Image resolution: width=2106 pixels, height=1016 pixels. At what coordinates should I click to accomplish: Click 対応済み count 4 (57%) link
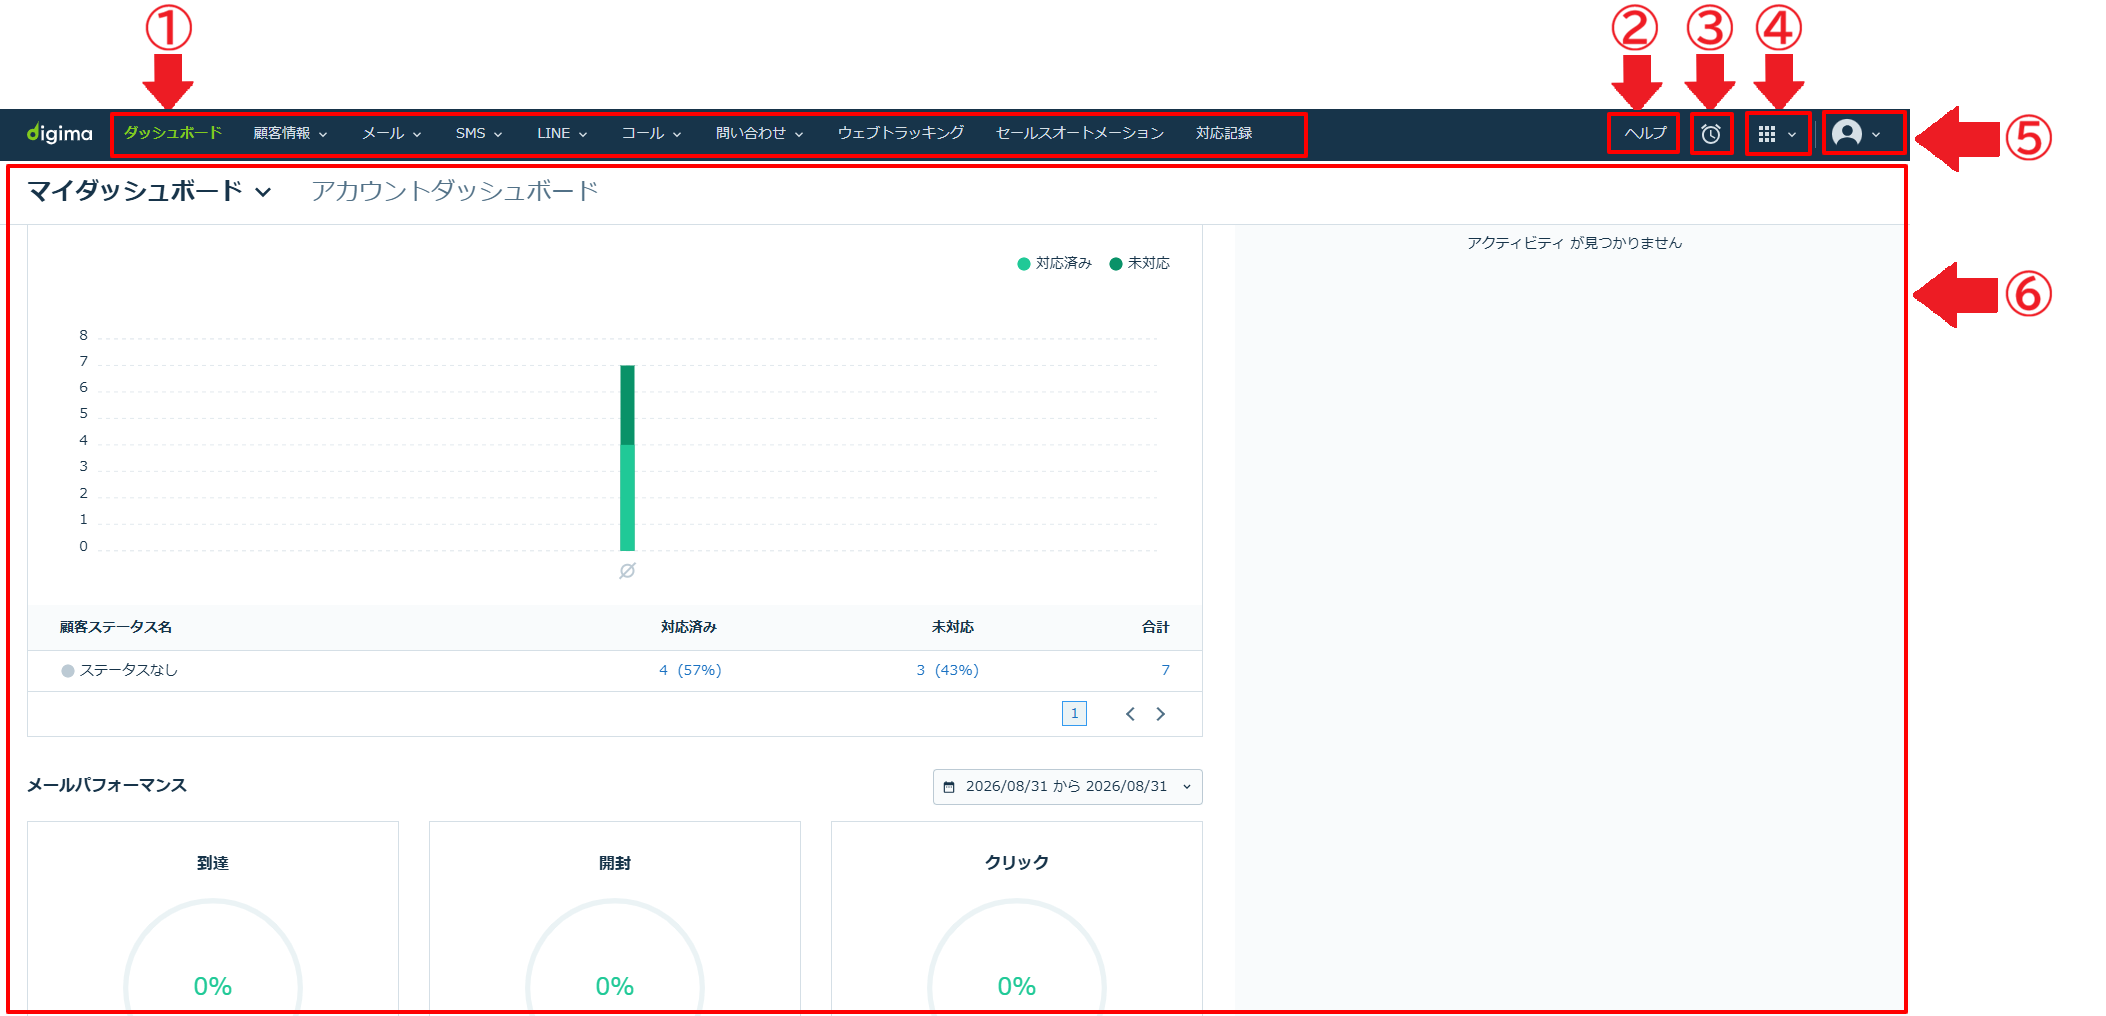coord(690,670)
